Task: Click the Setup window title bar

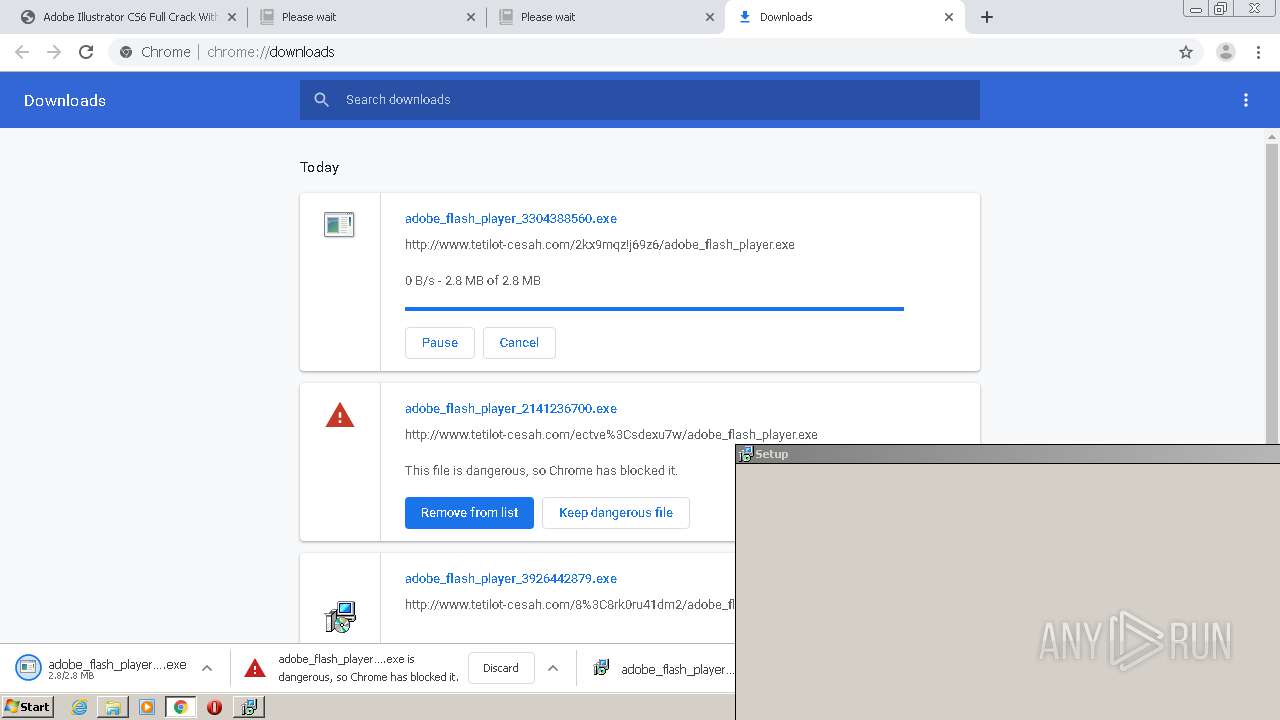Action: pos(1008,454)
